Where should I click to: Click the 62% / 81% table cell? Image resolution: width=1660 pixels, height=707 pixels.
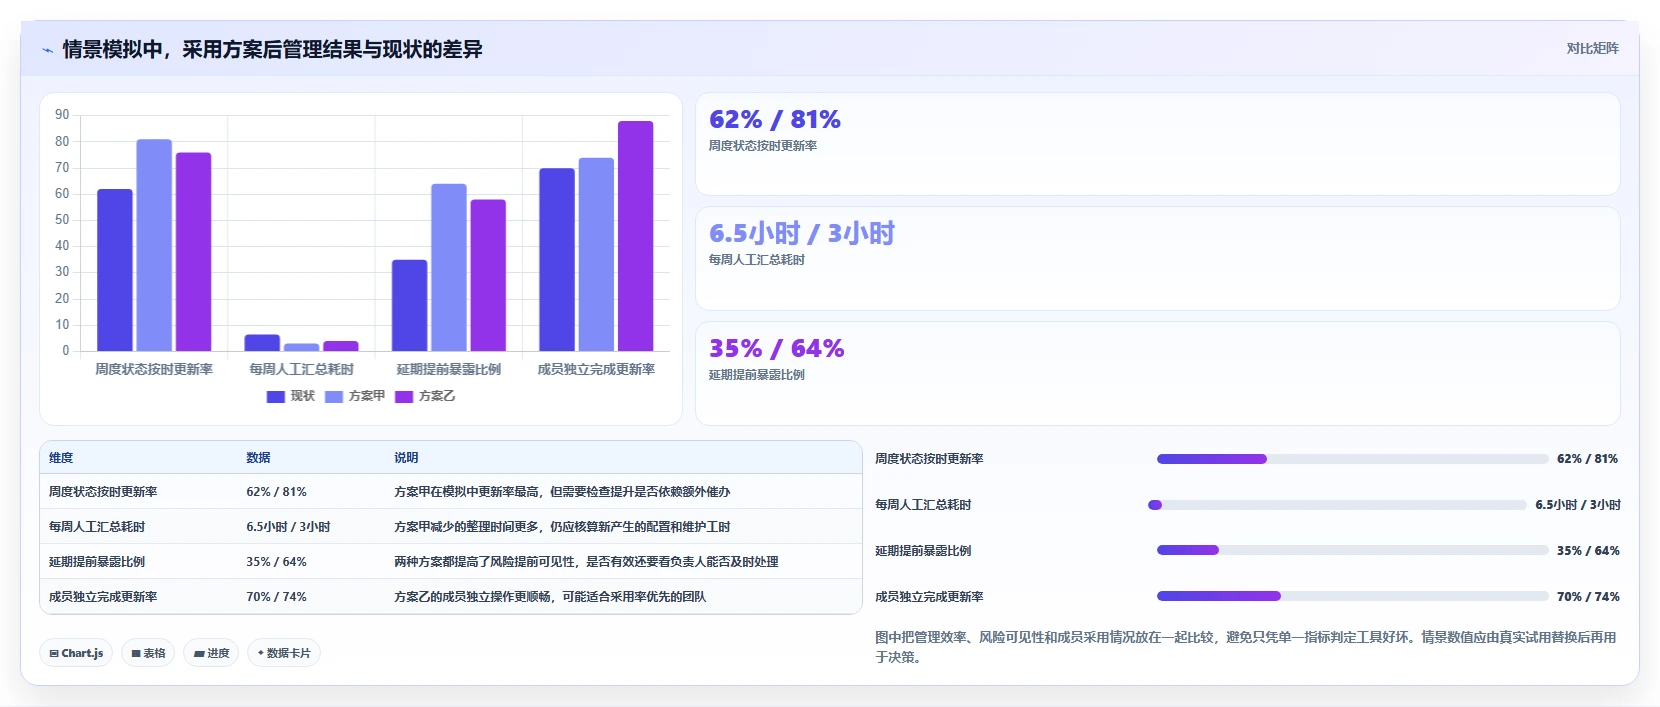(x=276, y=492)
